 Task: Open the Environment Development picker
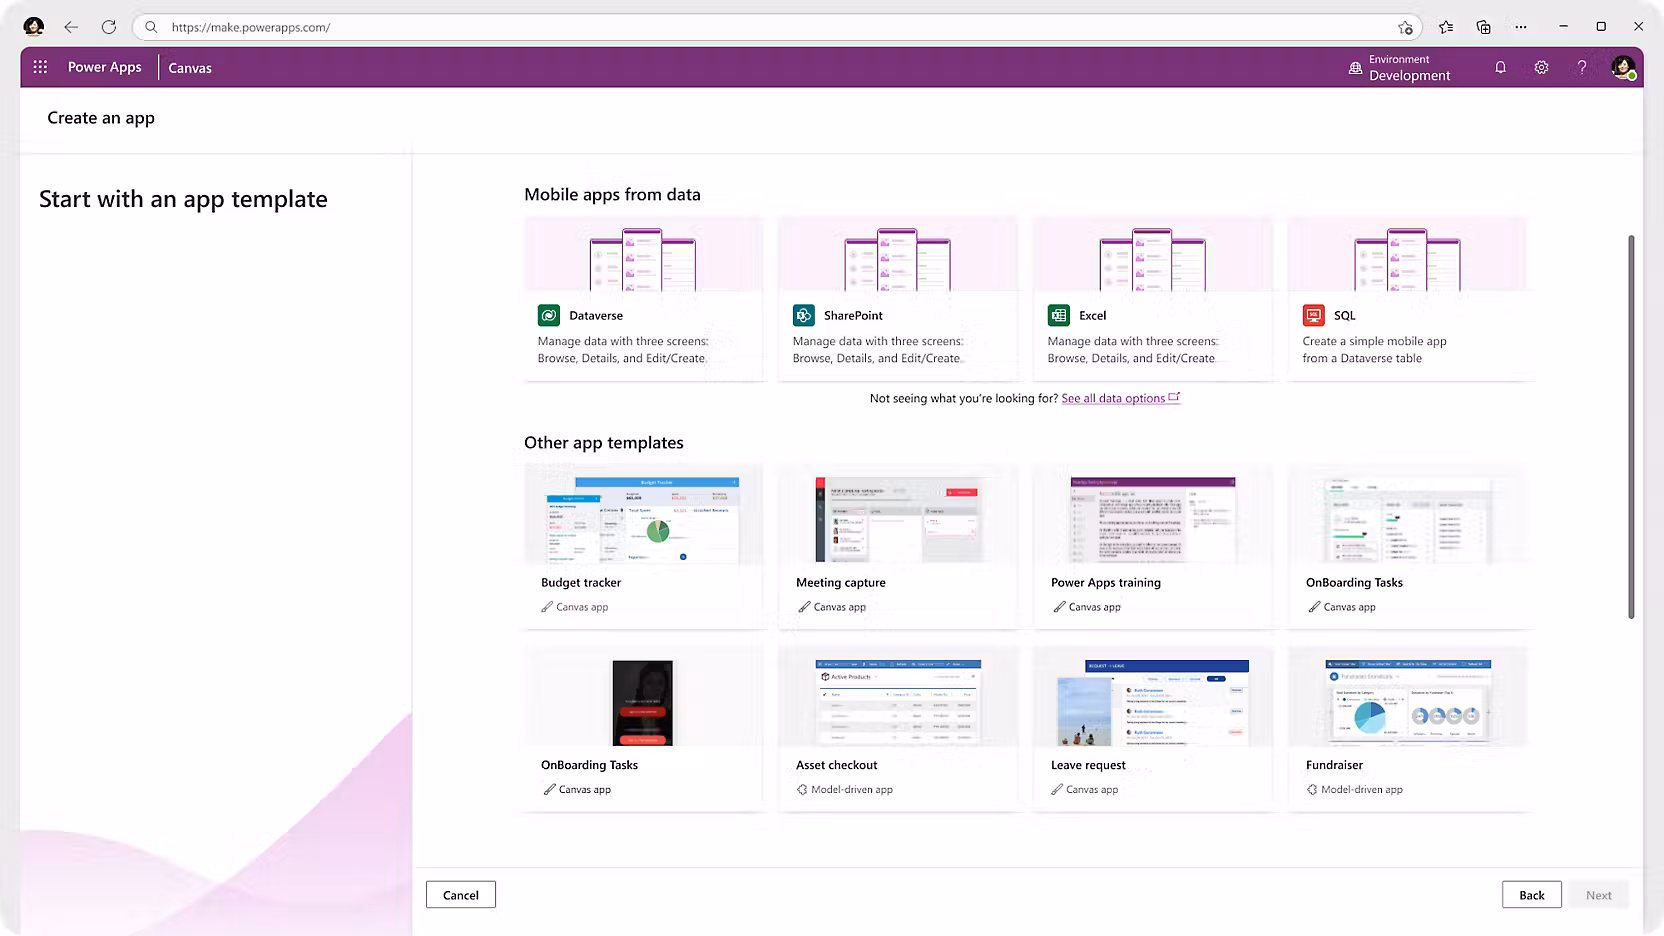click(1399, 68)
